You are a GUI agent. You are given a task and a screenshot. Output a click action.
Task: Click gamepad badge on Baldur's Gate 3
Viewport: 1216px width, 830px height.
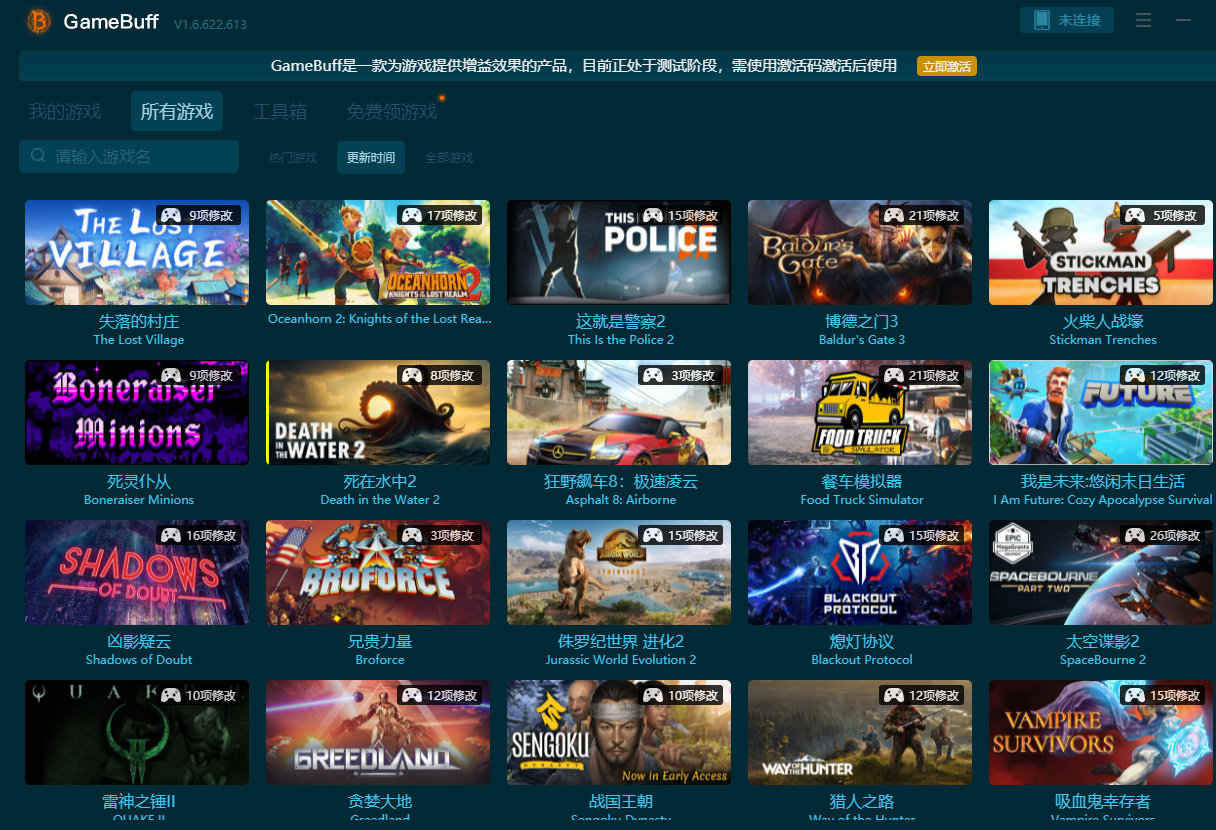pyautogui.click(x=893, y=215)
